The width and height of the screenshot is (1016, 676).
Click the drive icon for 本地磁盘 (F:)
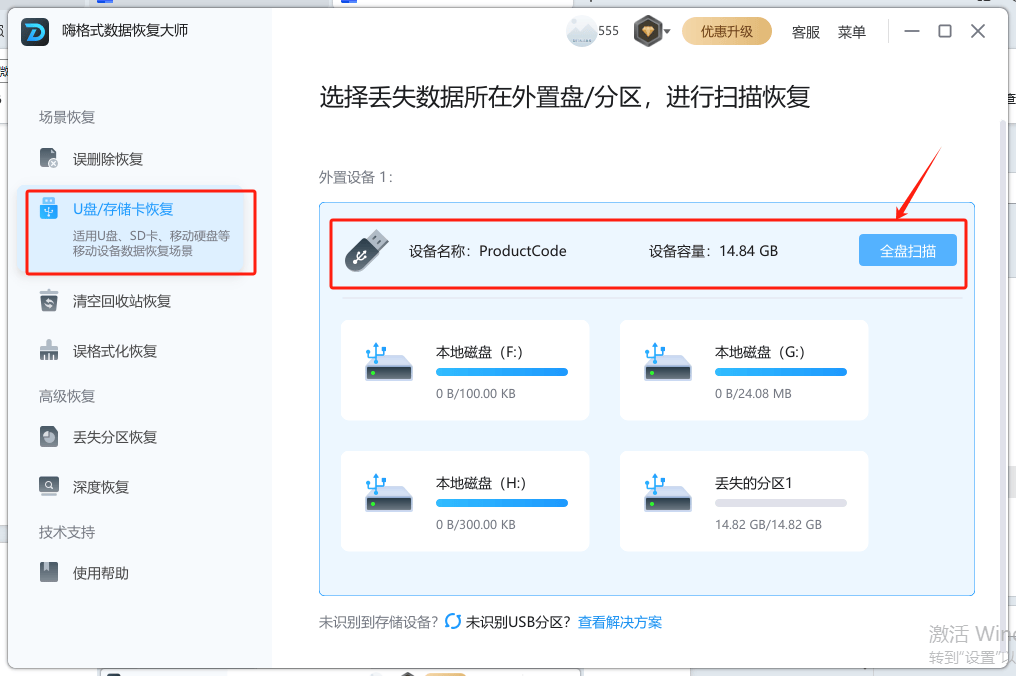pyautogui.click(x=388, y=362)
